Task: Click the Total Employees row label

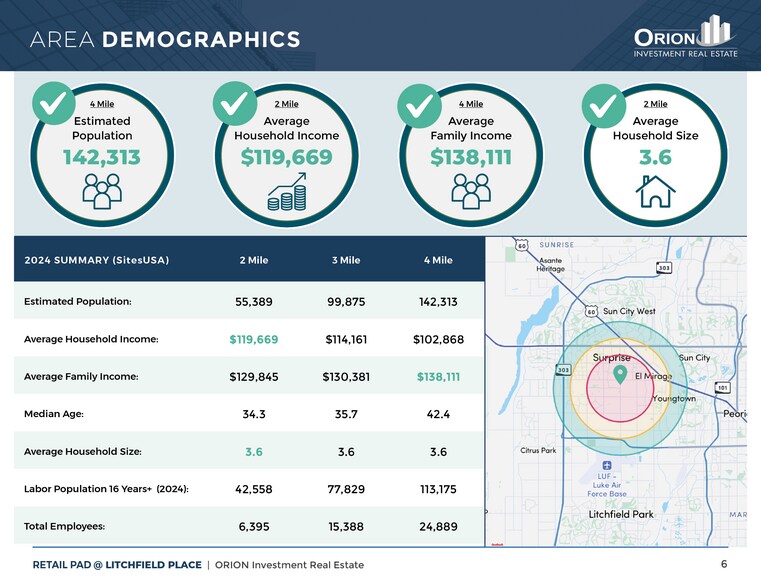Action: click(x=64, y=525)
